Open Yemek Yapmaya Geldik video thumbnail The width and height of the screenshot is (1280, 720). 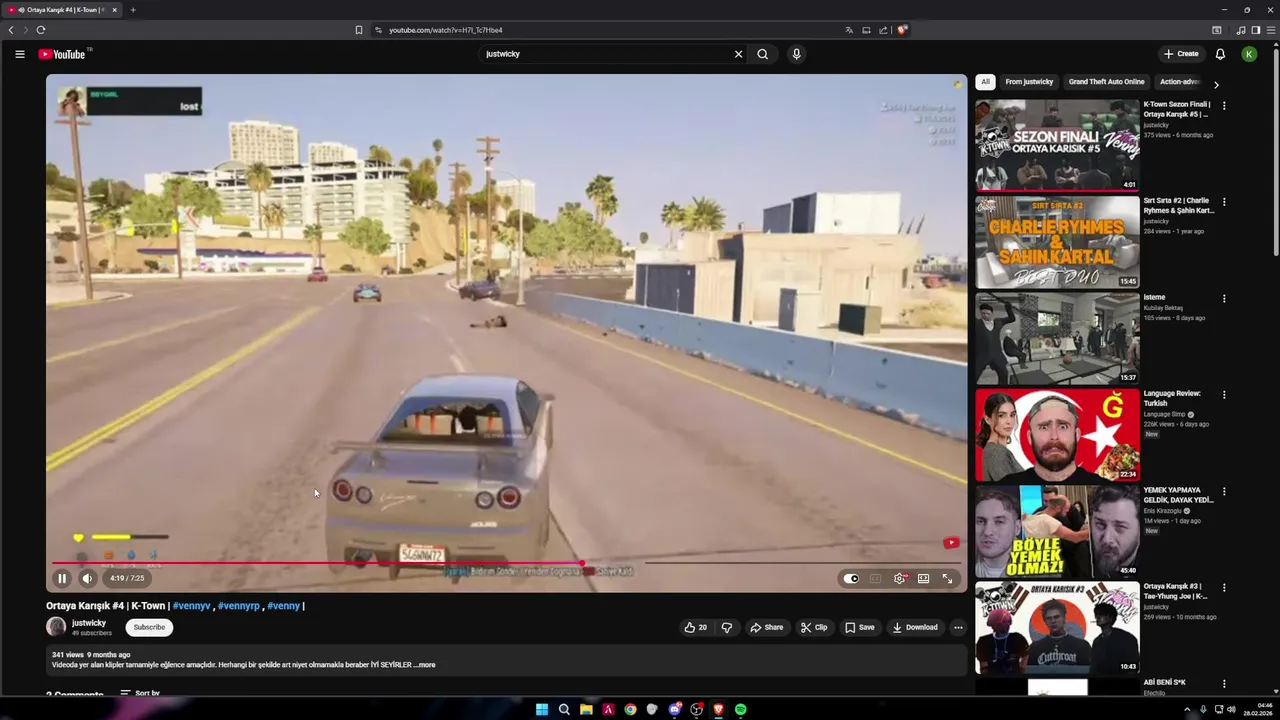[x=1057, y=531]
